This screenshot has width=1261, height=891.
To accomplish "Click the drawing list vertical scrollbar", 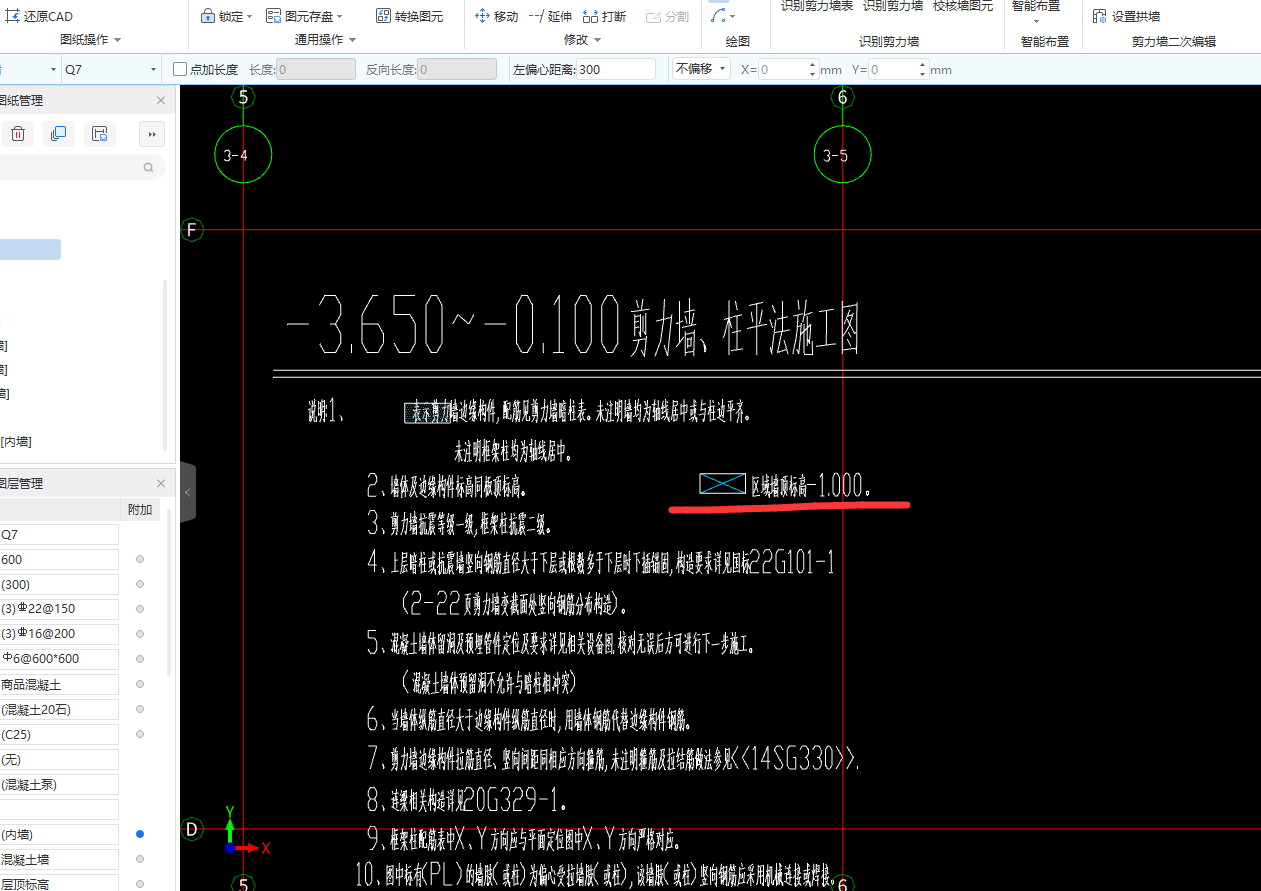I will click(x=166, y=365).
